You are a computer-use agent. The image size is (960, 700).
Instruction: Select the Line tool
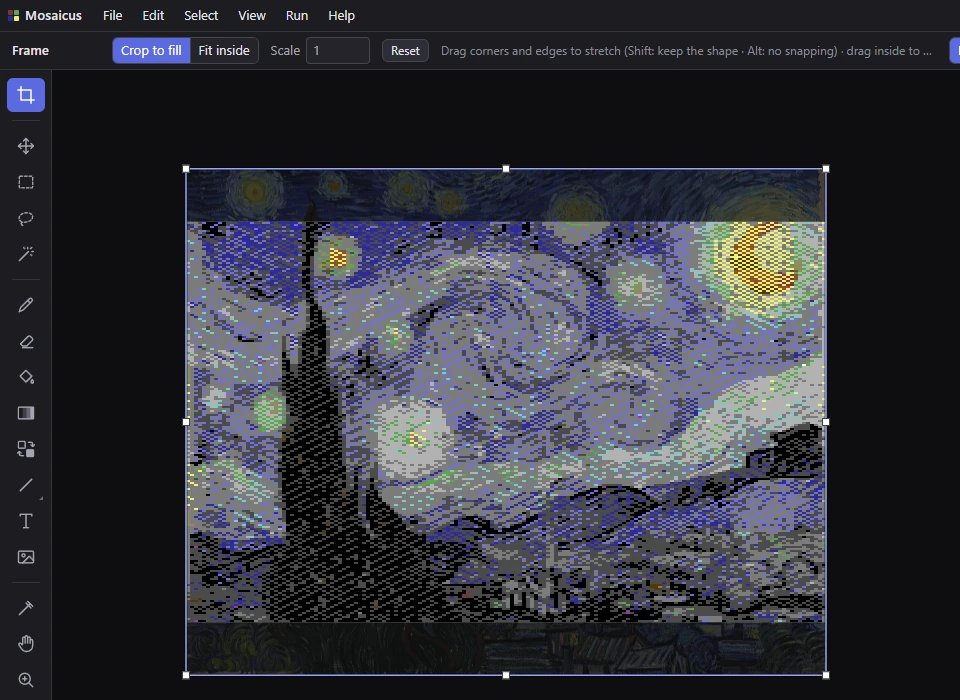(26, 485)
